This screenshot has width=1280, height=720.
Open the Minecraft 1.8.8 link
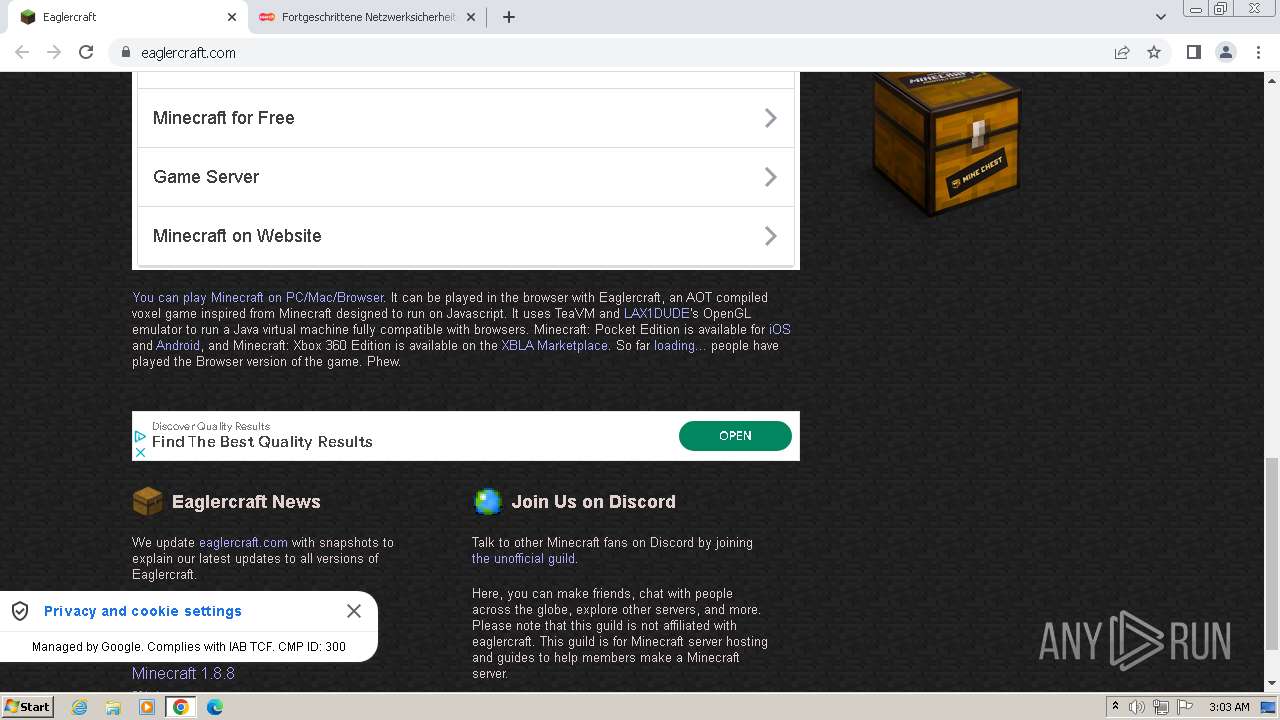click(183, 674)
